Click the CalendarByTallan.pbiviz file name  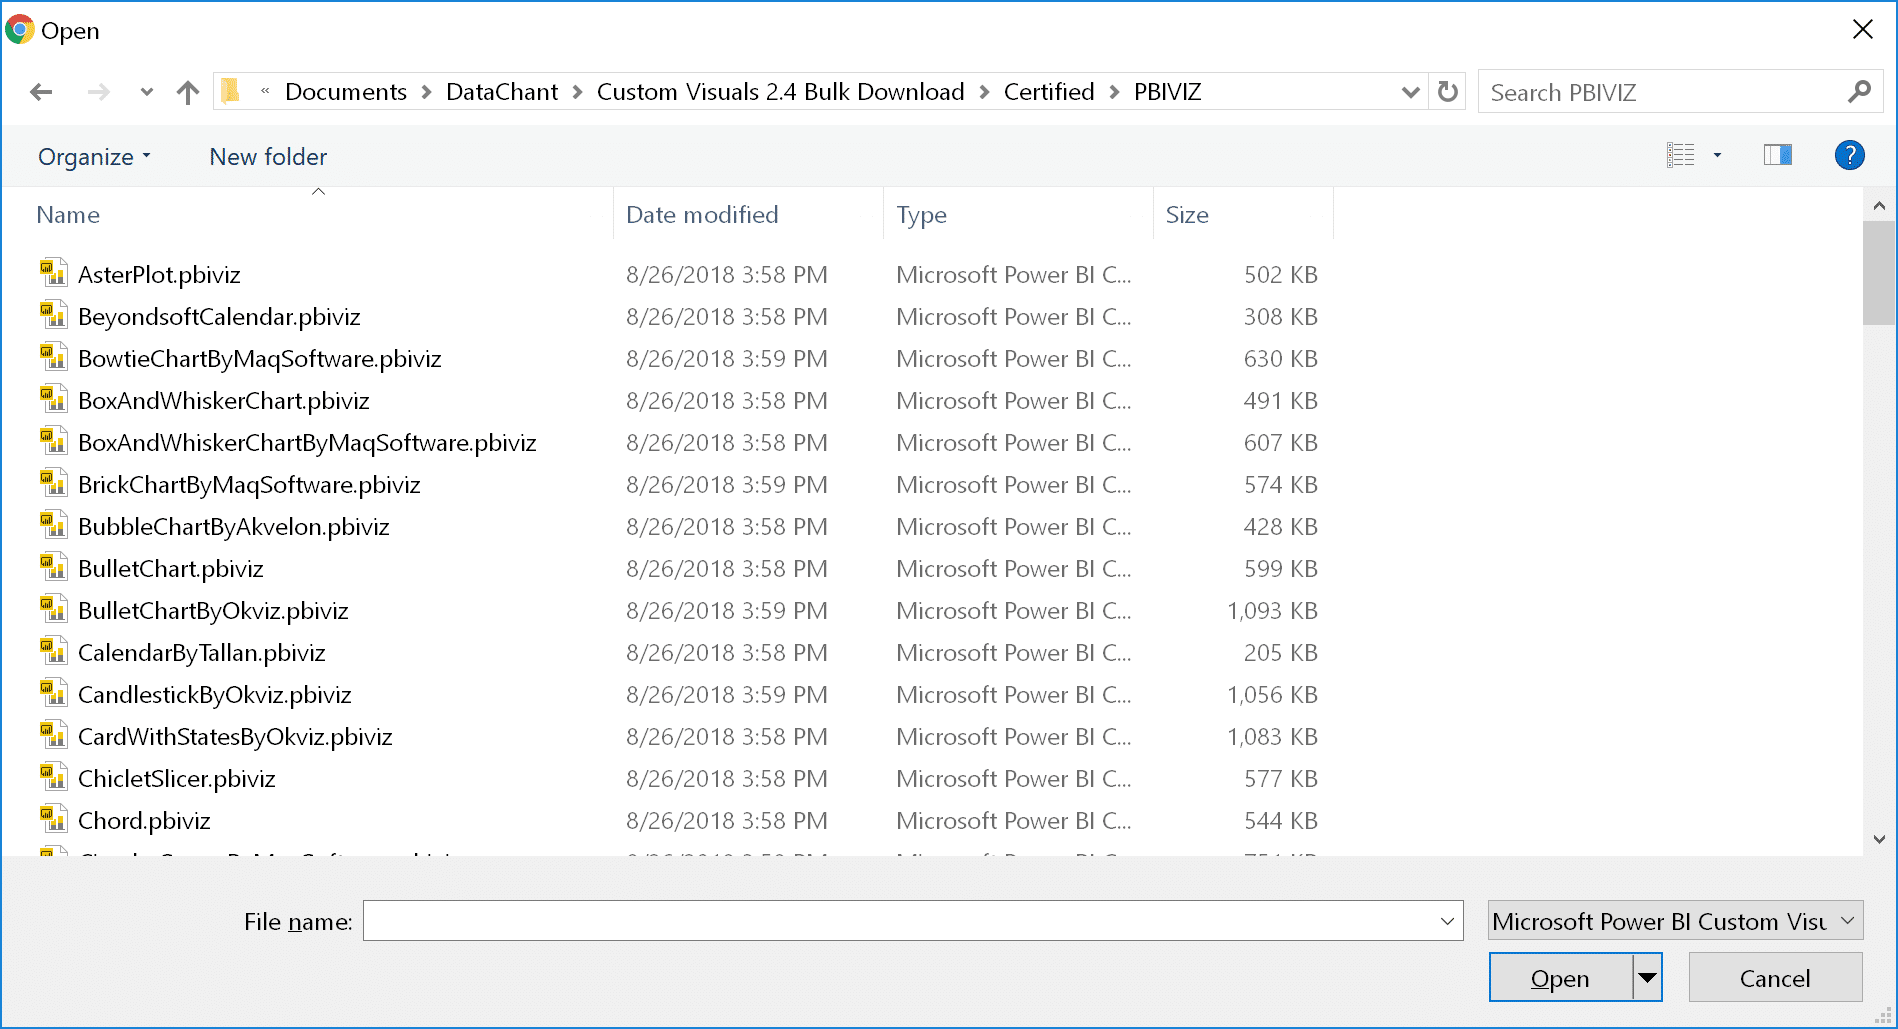click(x=202, y=653)
